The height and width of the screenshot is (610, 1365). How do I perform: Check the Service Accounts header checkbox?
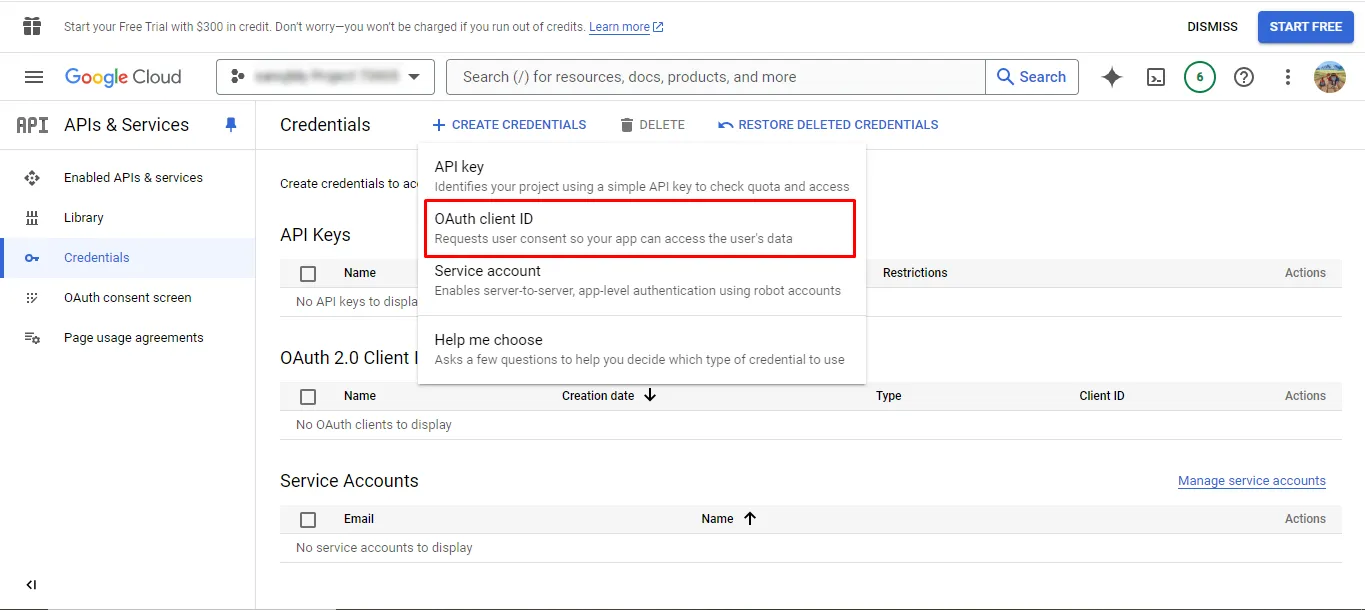[x=308, y=519]
